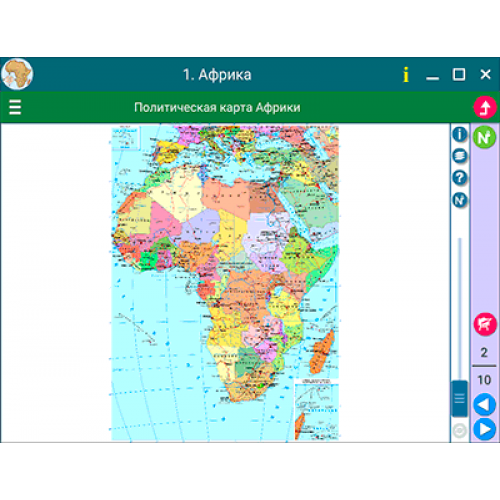Click the title Политическая карта Африки
500x500 pixels.
pyautogui.click(x=217, y=107)
